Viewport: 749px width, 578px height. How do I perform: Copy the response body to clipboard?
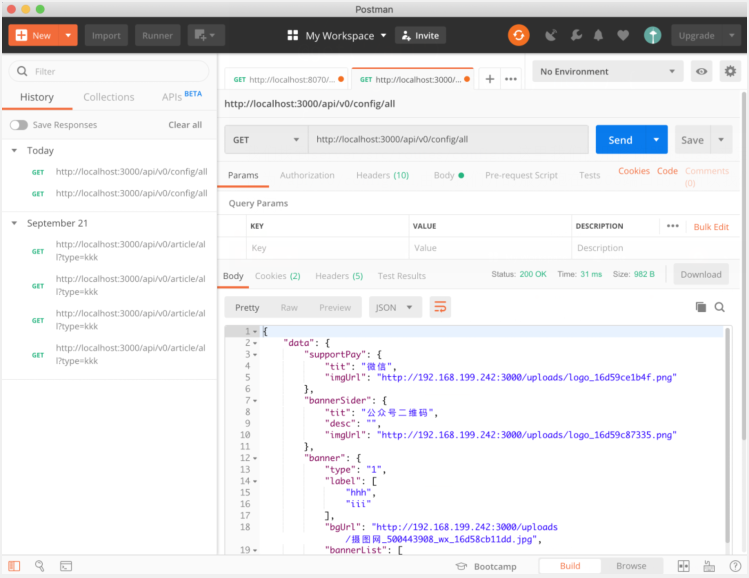coord(701,307)
